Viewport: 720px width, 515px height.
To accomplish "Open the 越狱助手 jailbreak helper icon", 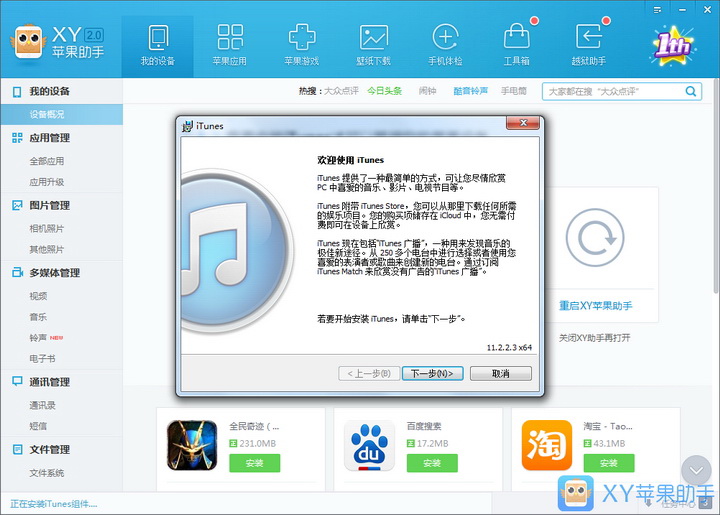I will tap(589, 38).
